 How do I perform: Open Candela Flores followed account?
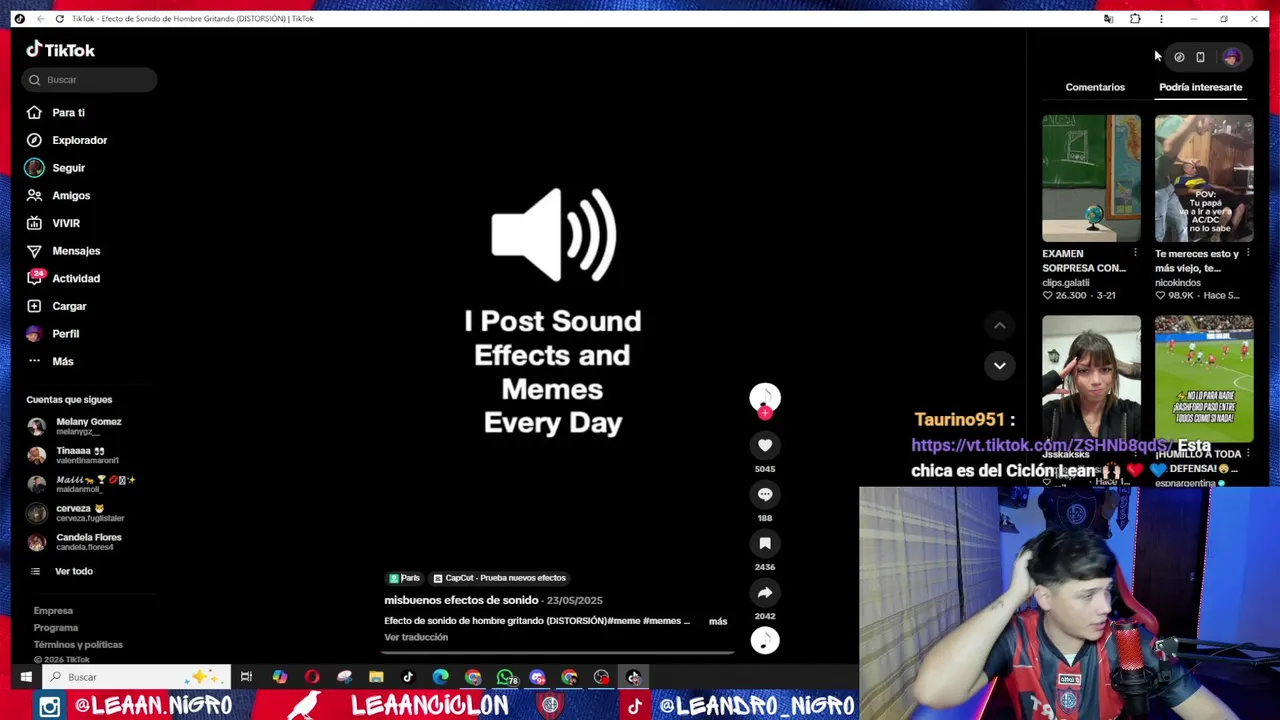[88, 542]
